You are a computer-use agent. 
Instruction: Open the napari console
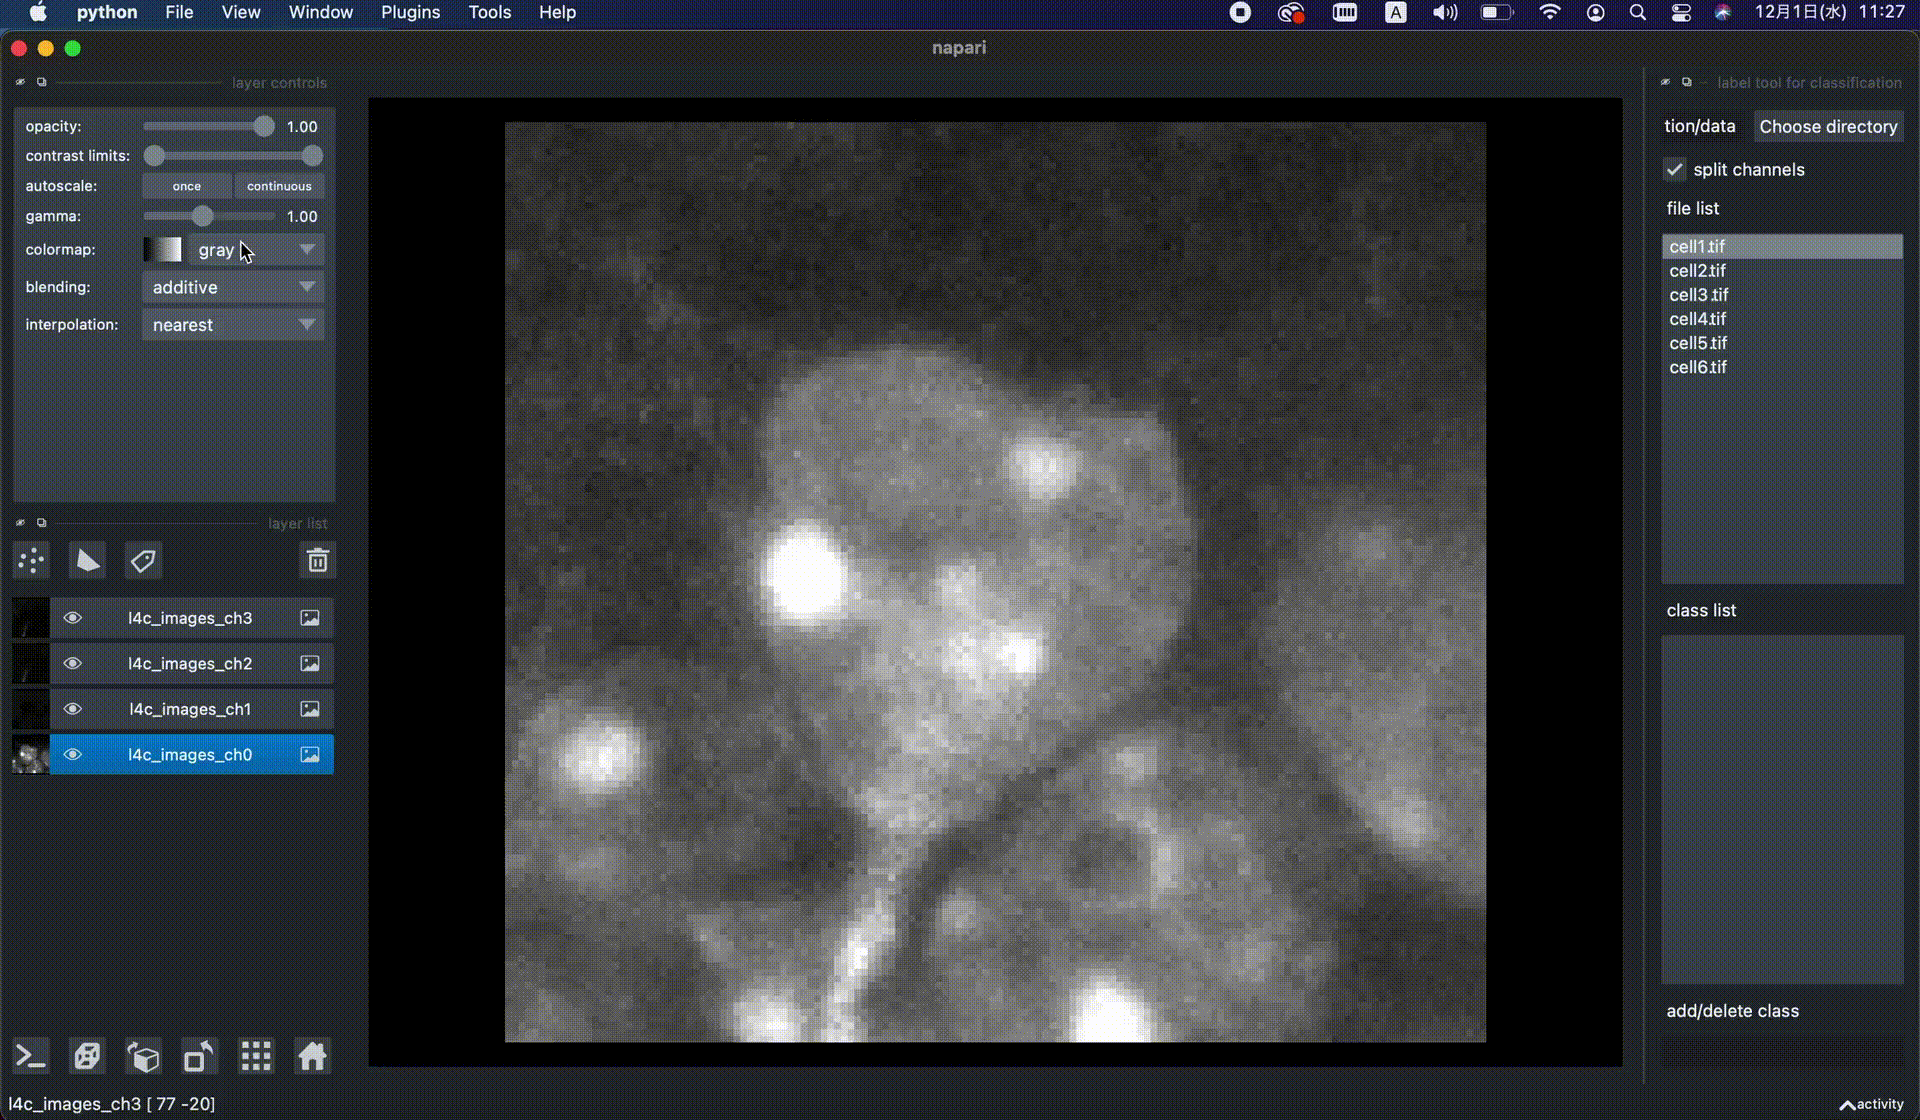tap(31, 1056)
